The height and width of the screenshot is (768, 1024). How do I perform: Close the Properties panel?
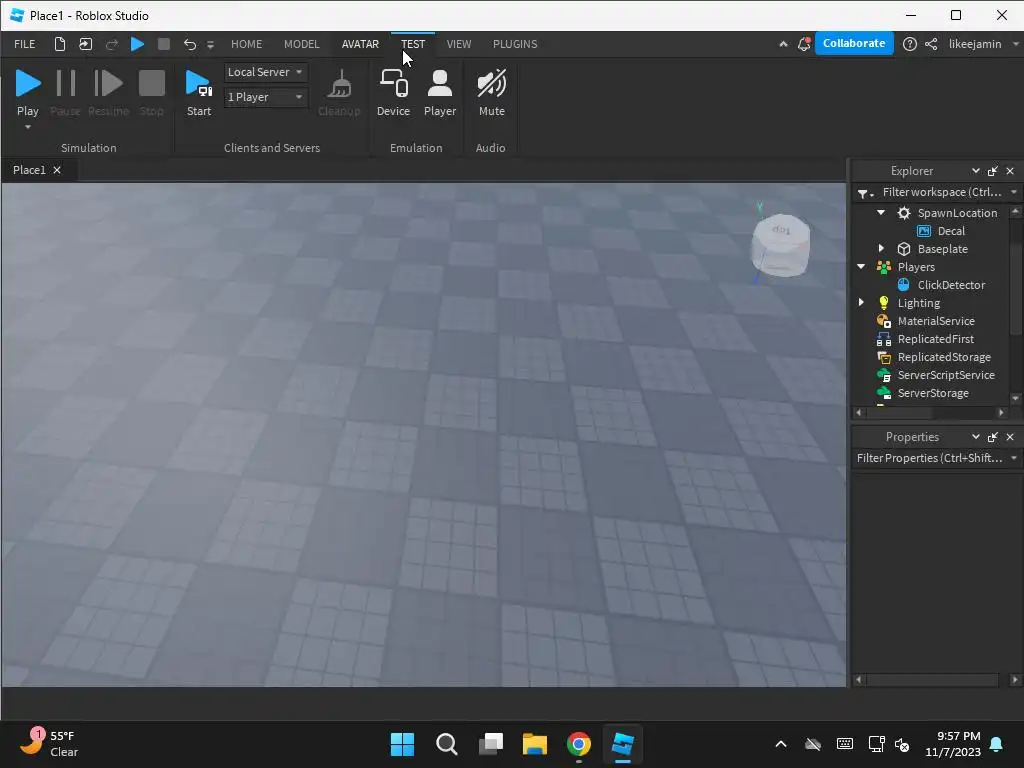coord(1010,436)
